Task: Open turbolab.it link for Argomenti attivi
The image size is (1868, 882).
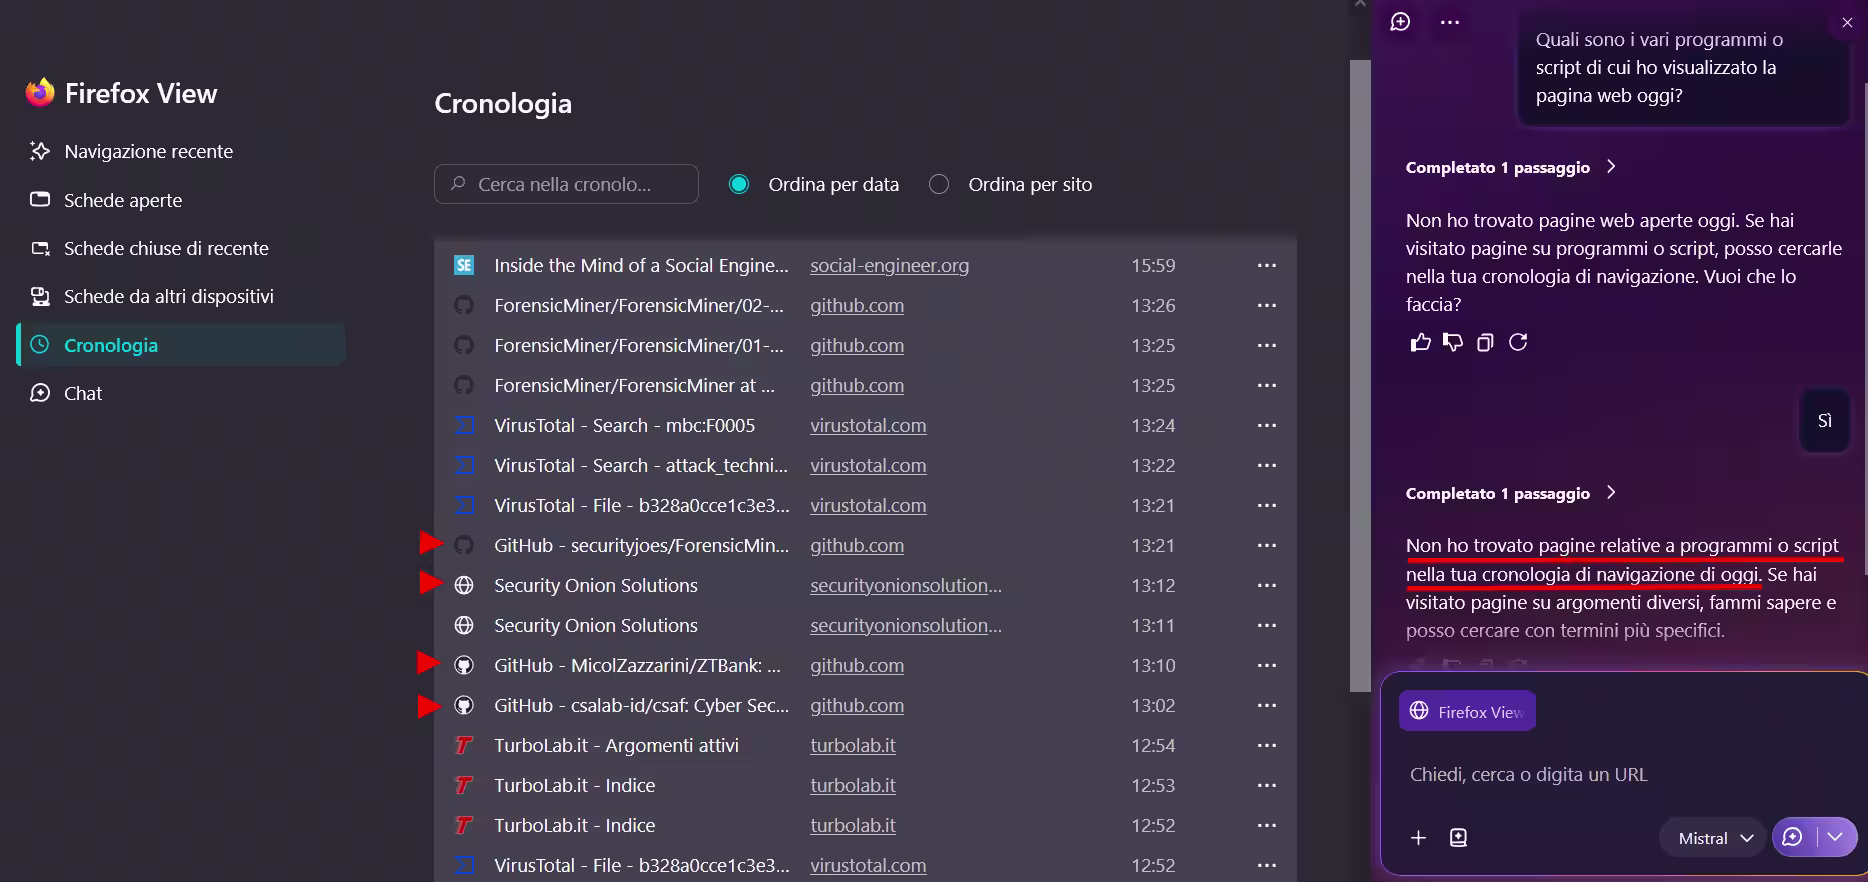Action: [853, 745]
